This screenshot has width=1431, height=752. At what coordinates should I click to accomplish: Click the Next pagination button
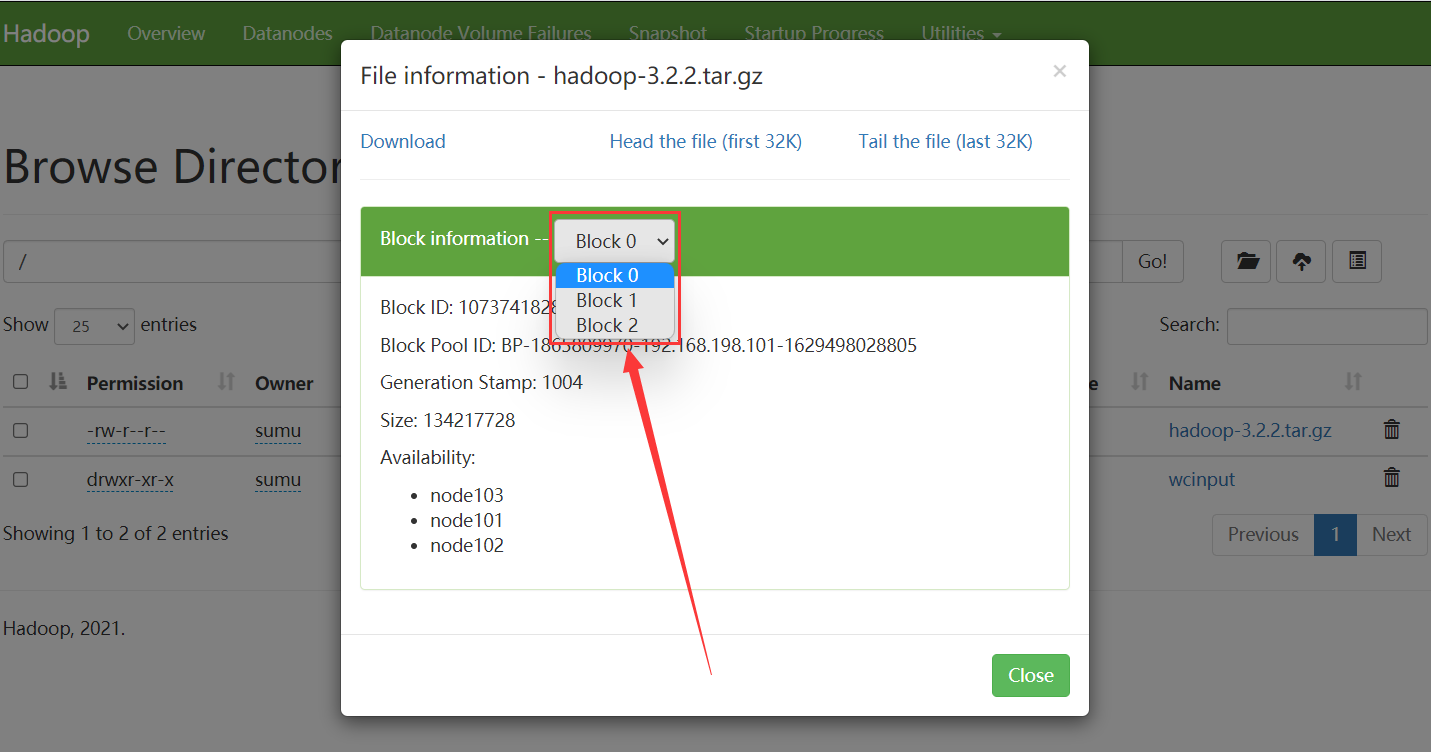click(1391, 535)
